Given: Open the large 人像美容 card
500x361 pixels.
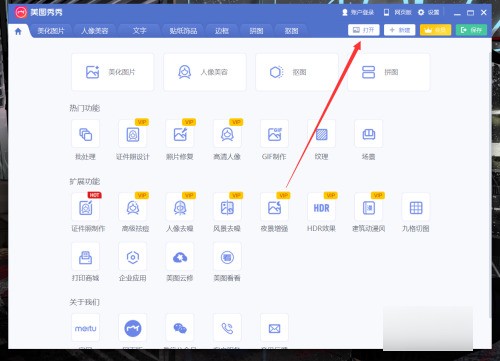Looking at the screenshot, I should tap(205, 72).
